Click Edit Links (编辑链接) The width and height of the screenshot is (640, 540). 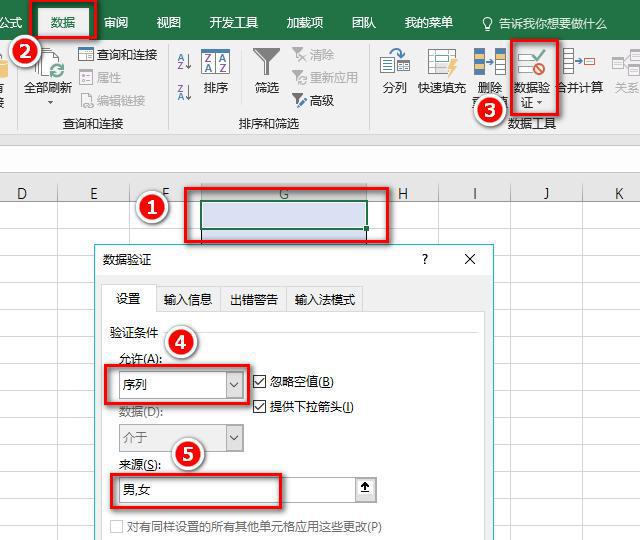[113, 101]
